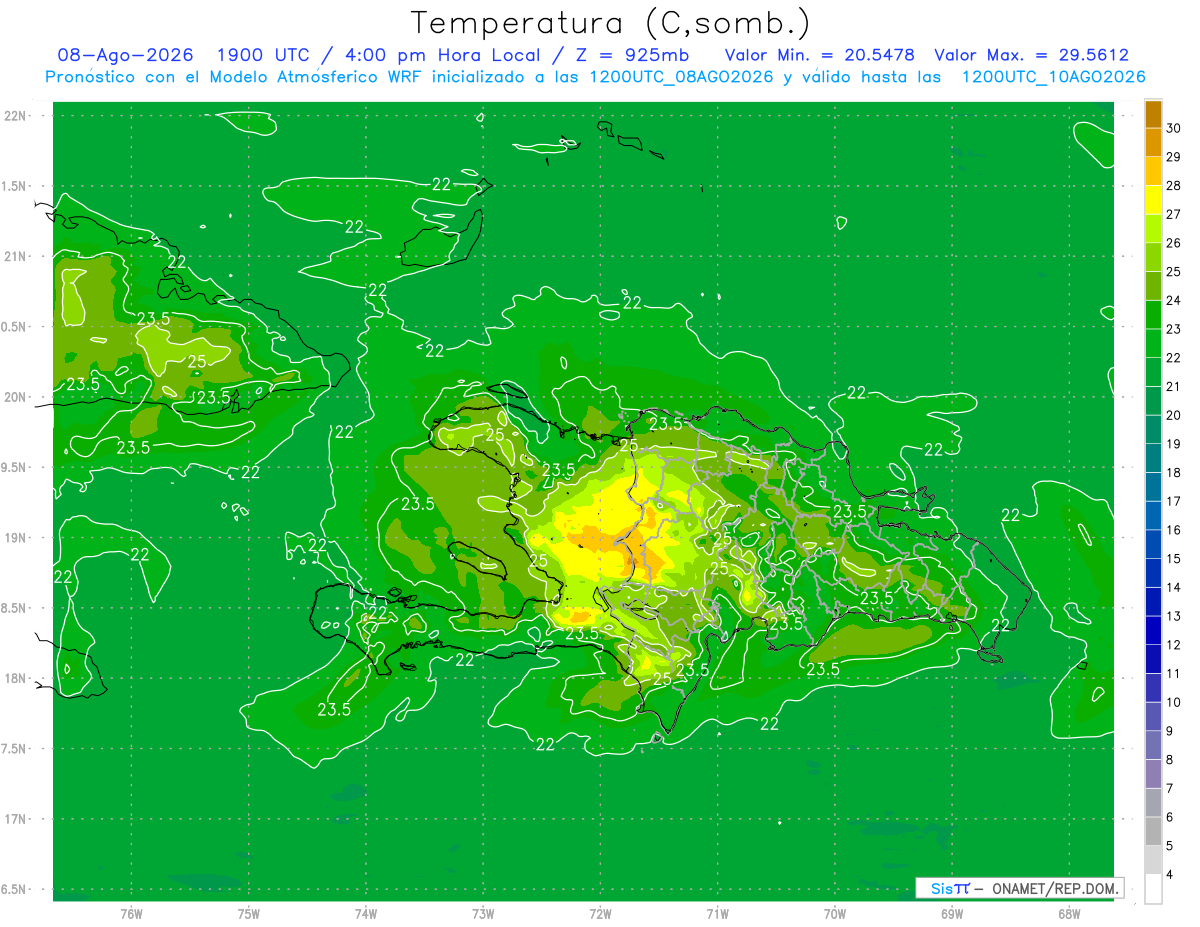Screen dimensions: 1200x927
Task: Click the "17N" latitude axis label
Action: click(15, 819)
